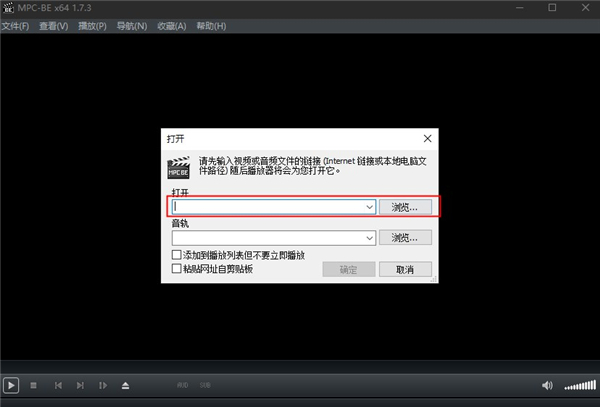The image size is (600, 407).
Task: Close the MPC-BE main window
Action: pos(585,8)
